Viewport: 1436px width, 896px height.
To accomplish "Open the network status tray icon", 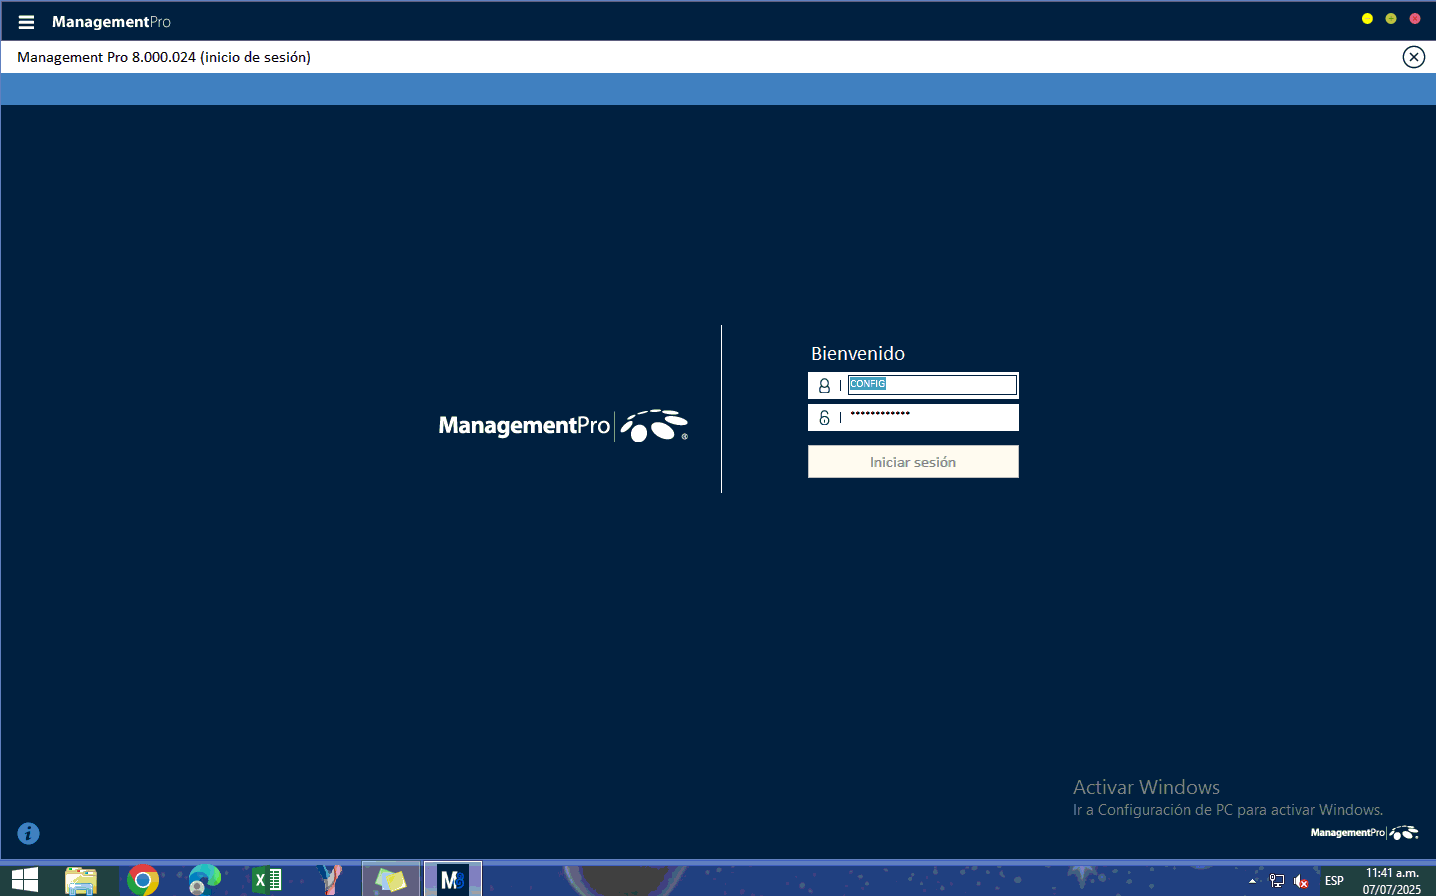I will point(1277,881).
